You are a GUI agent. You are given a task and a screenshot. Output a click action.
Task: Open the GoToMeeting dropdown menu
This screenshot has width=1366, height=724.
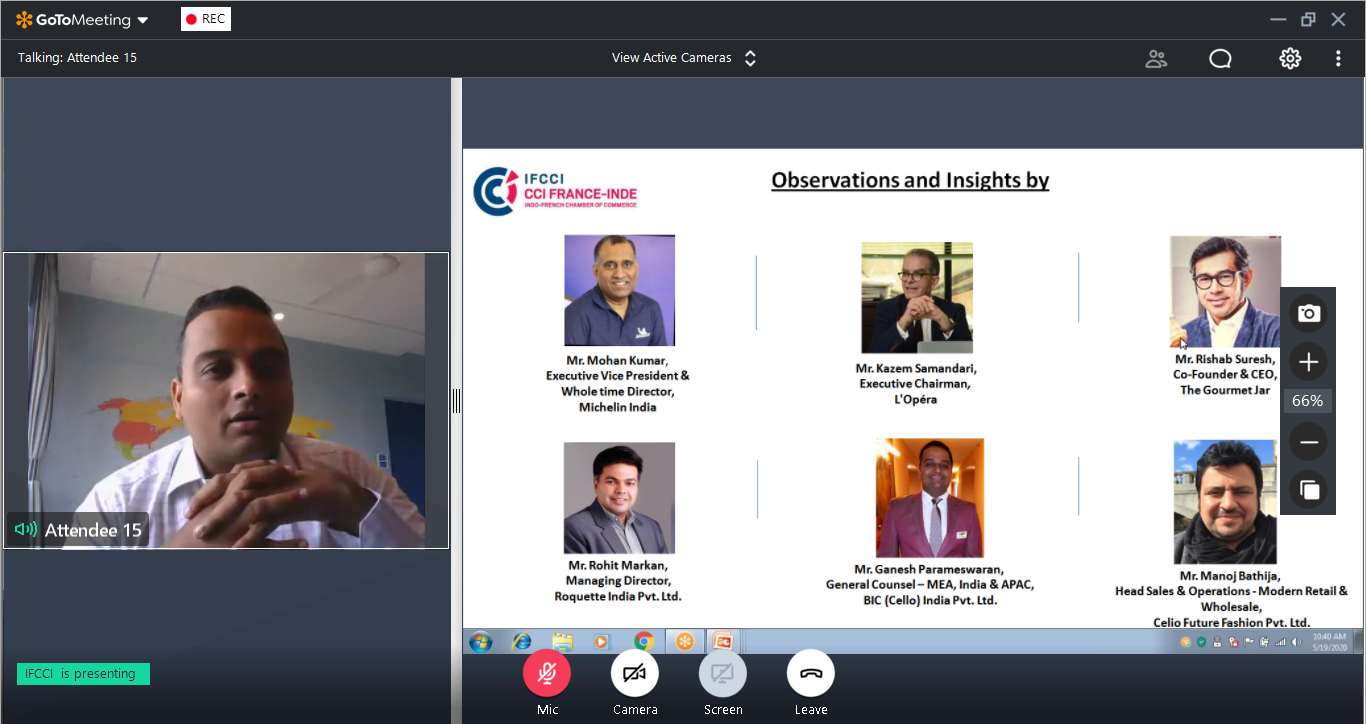82,20
